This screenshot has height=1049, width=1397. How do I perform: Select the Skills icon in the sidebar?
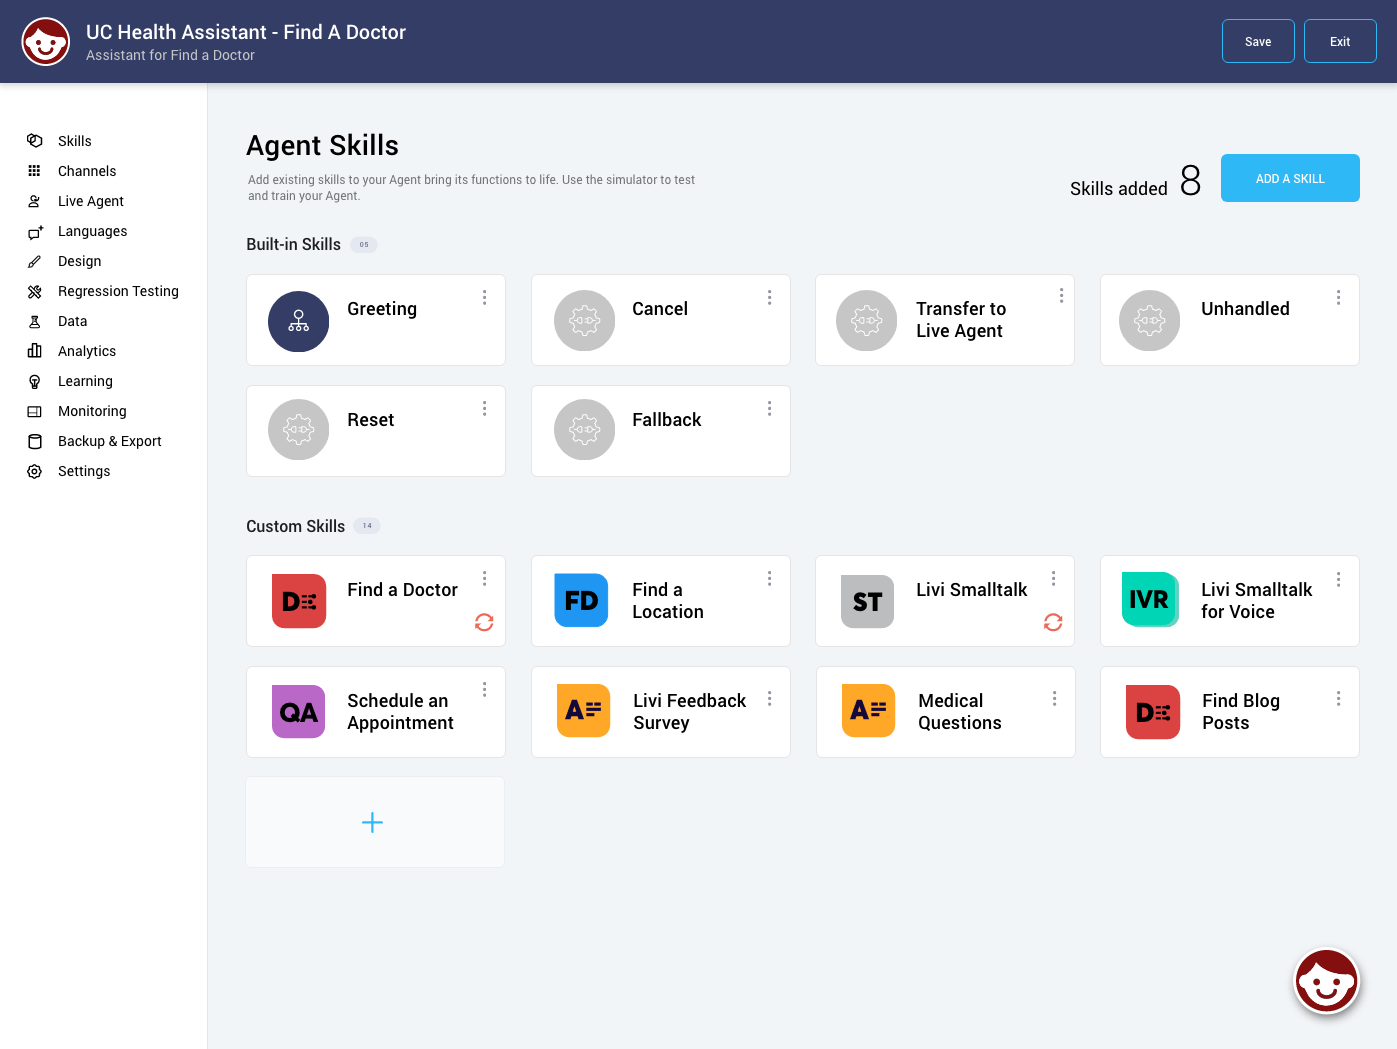[35, 141]
